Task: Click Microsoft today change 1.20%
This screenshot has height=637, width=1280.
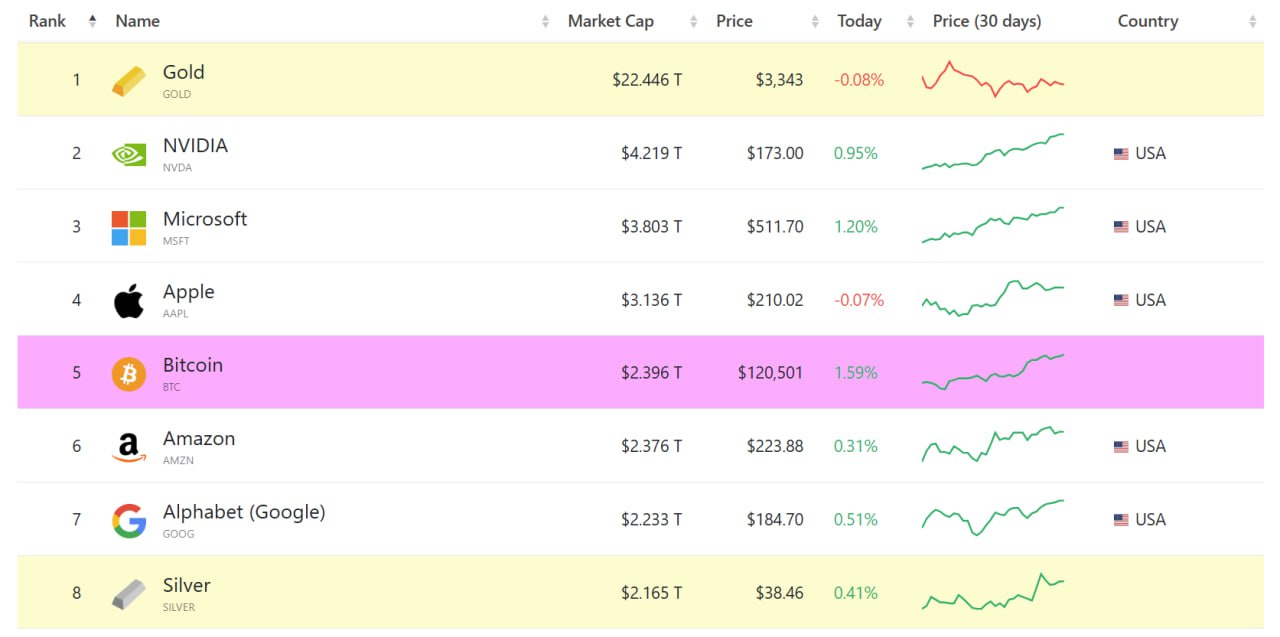Action: 856,227
